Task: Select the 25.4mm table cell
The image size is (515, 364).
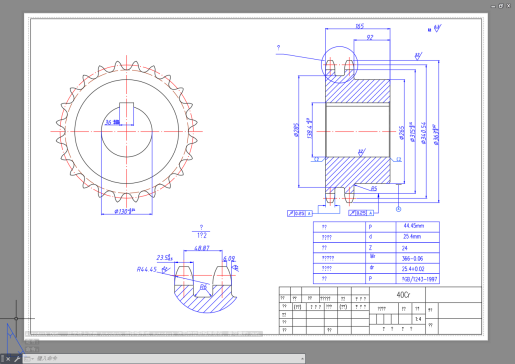Action: pos(412,237)
